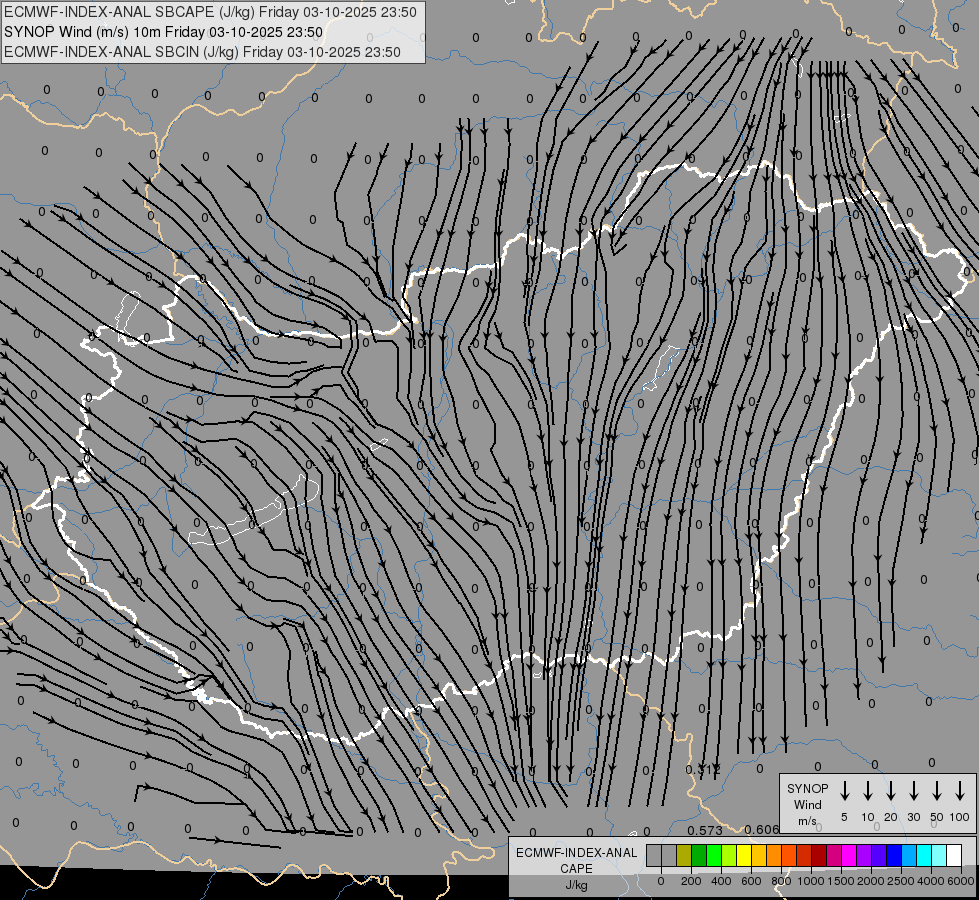Screen dimensions: 979x900
Task: Click the 1500 label on CAPE scale
Action: (841, 881)
